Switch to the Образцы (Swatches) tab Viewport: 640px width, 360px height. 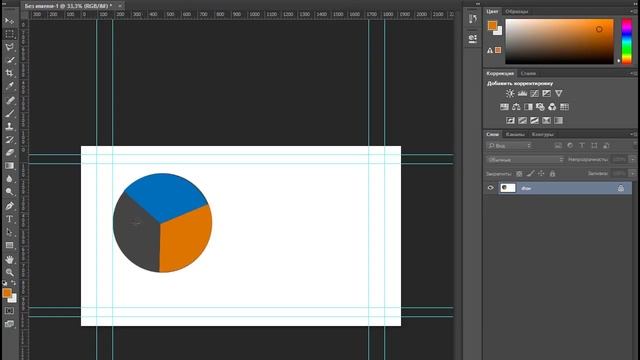pos(517,11)
